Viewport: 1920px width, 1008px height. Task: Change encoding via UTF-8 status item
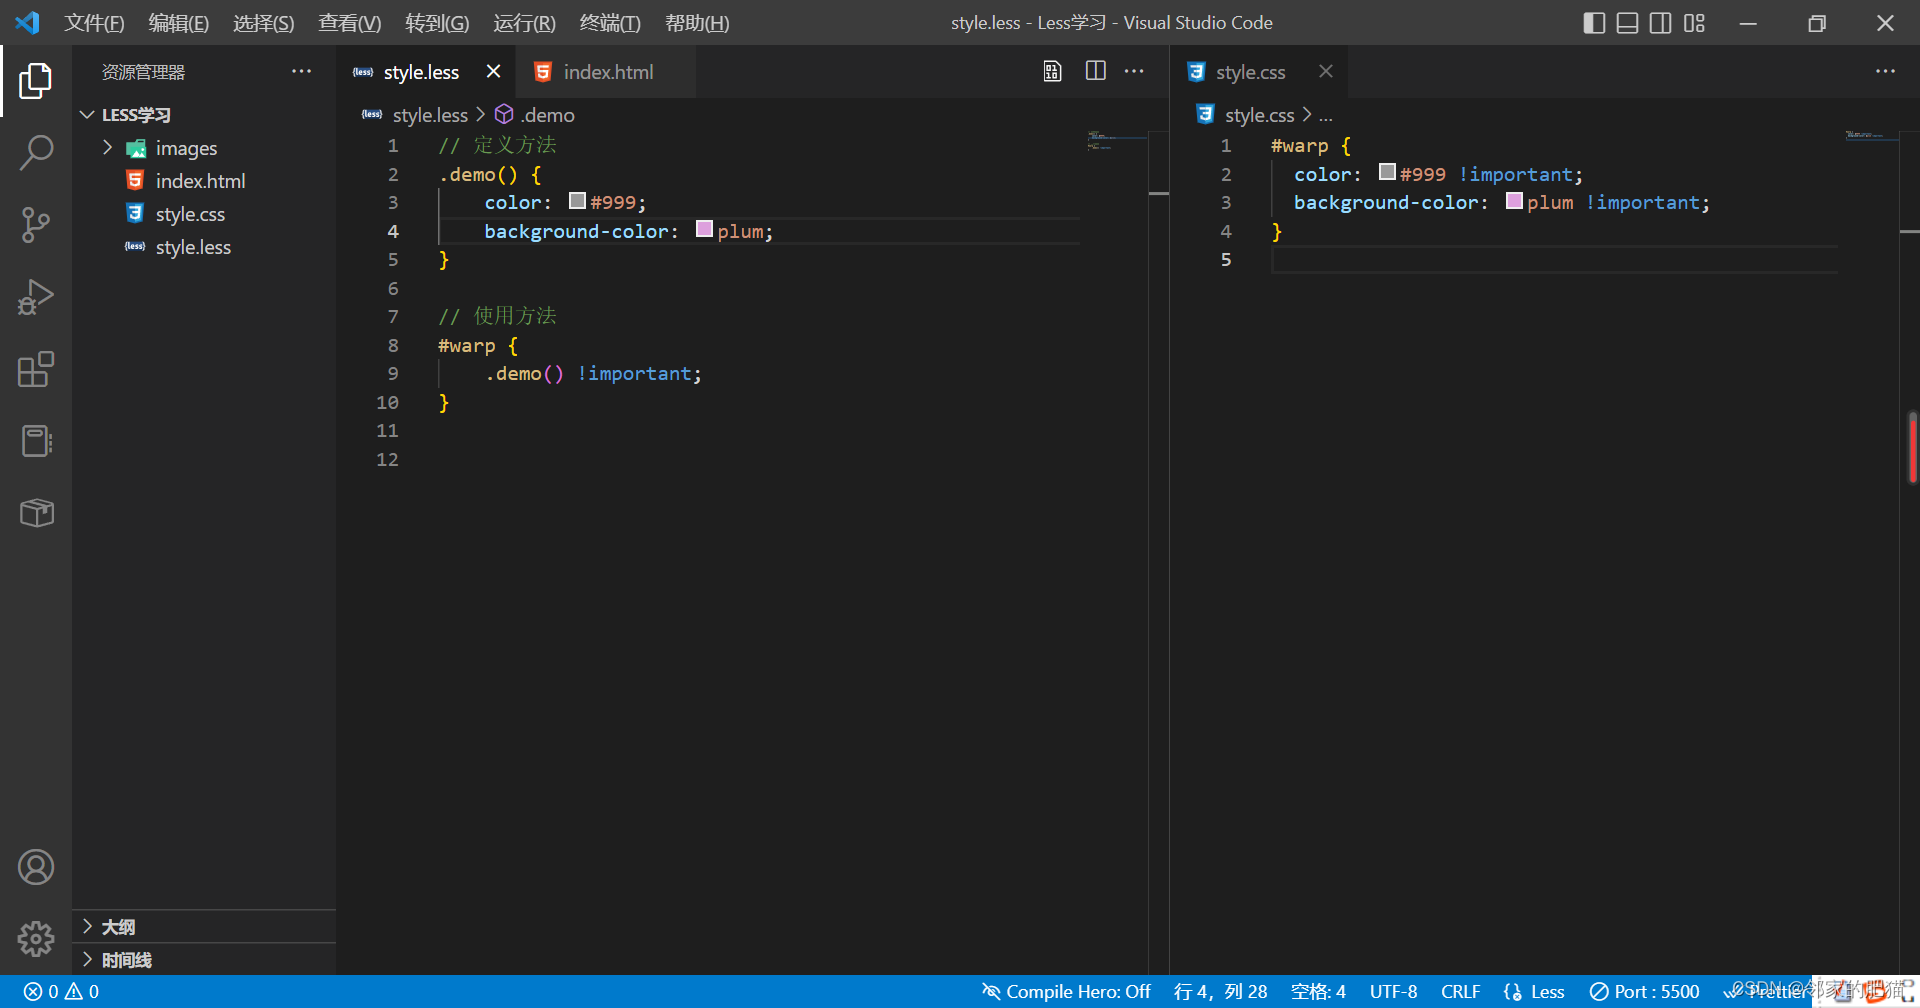click(x=1393, y=991)
